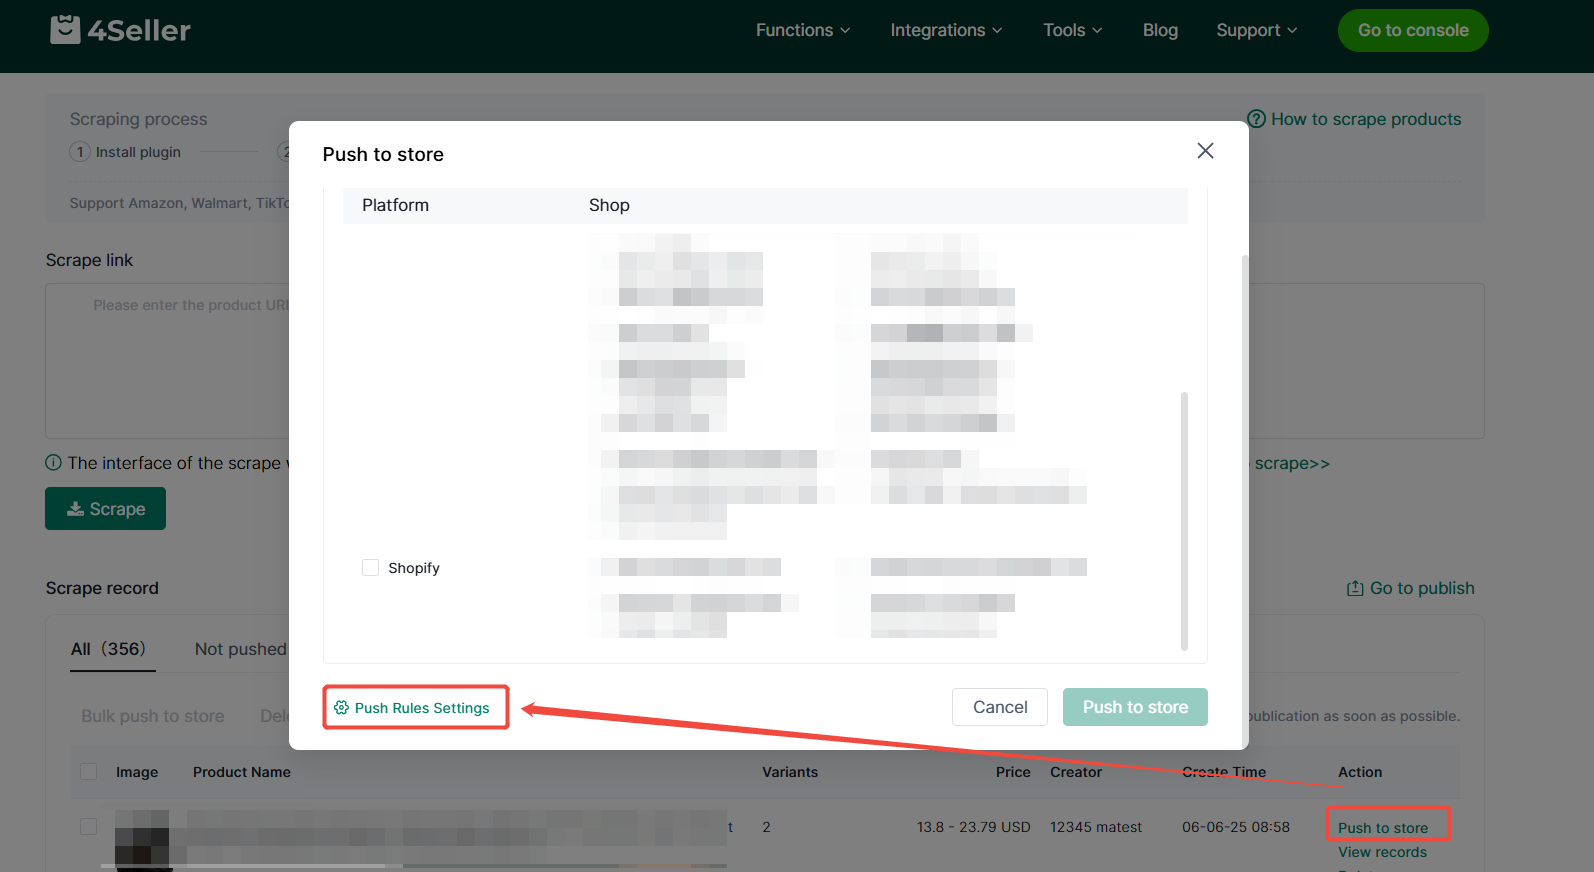The height and width of the screenshot is (872, 1594).
Task: Tick the Shopify platform checkbox
Action: click(370, 568)
